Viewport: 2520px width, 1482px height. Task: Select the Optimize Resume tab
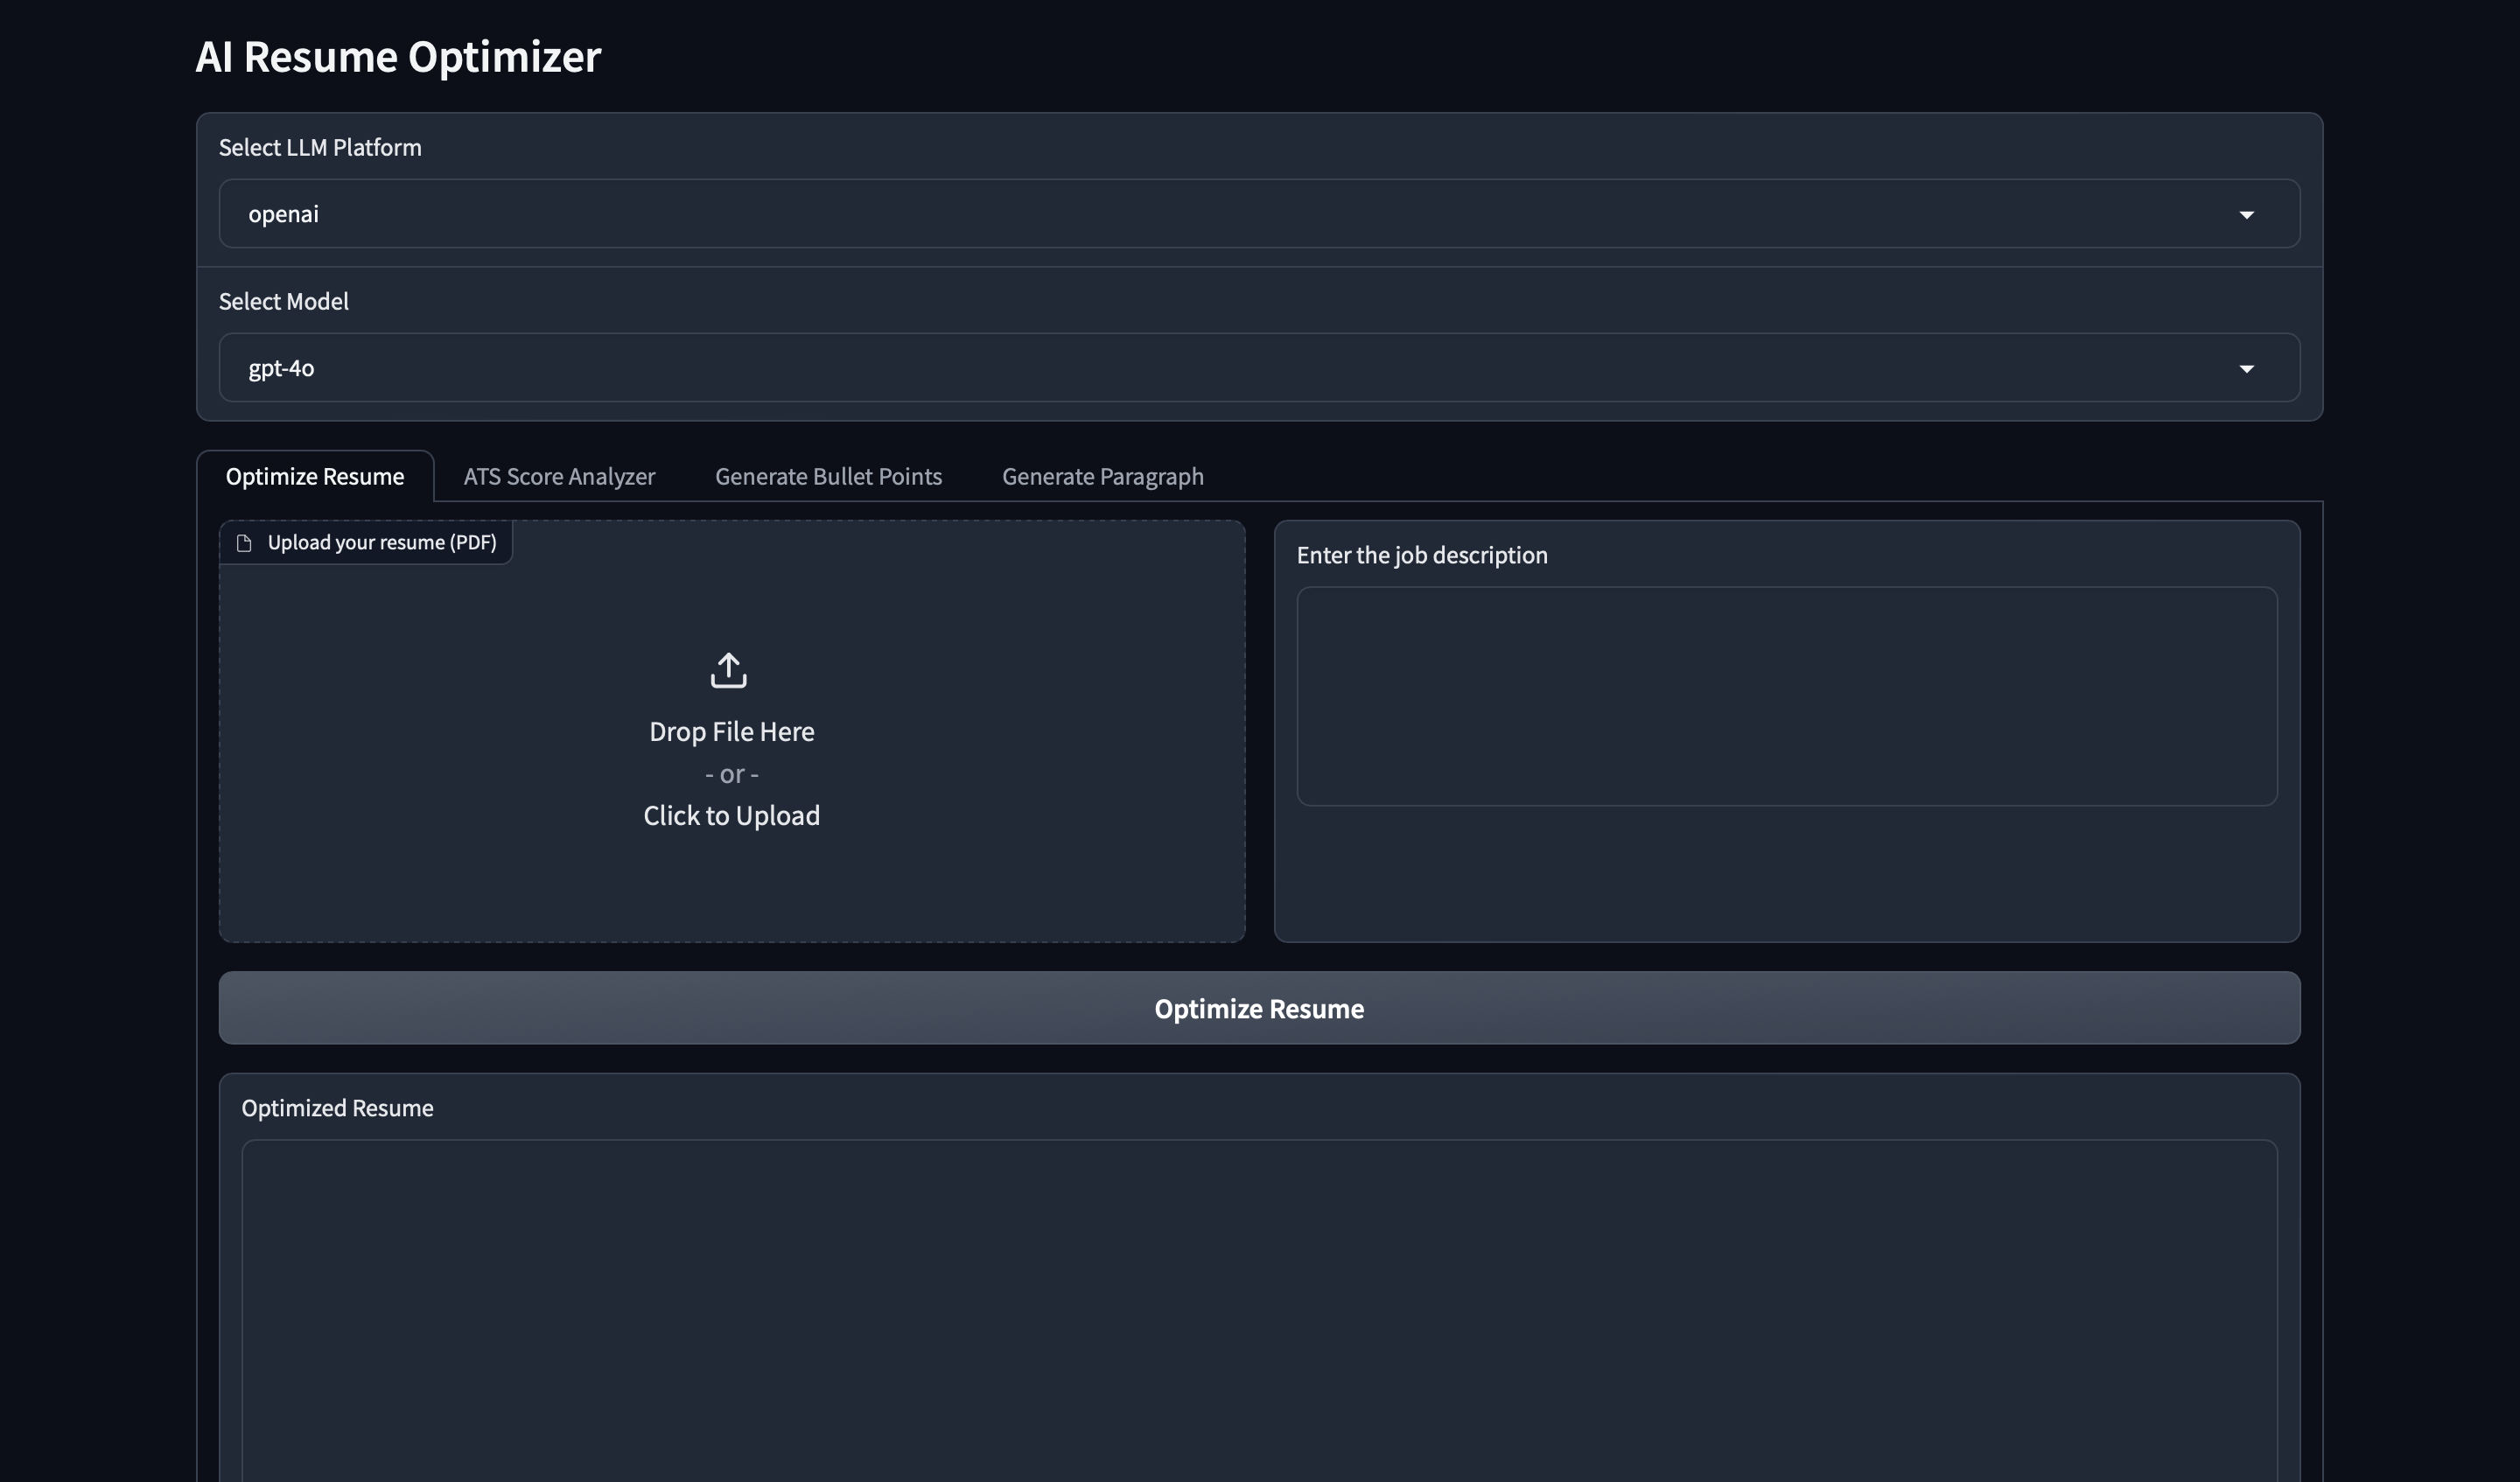(315, 476)
